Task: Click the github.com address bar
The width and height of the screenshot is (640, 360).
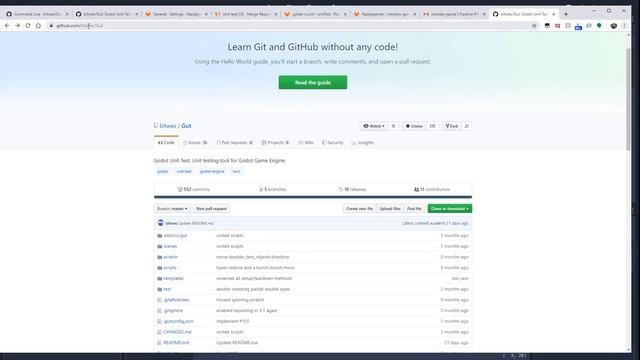Action: [x=286, y=26]
